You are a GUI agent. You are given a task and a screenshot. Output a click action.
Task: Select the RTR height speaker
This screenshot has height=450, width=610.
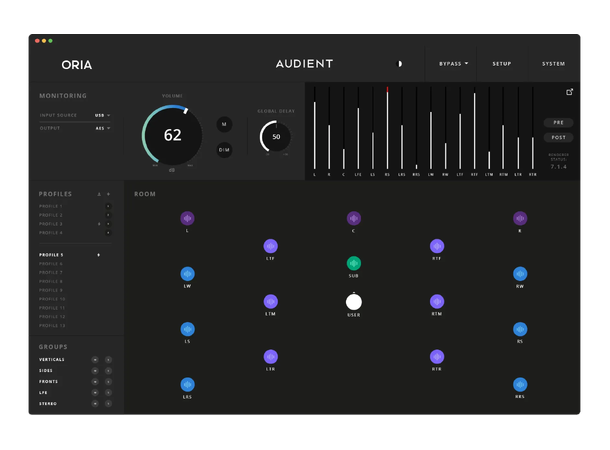(437, 357)
